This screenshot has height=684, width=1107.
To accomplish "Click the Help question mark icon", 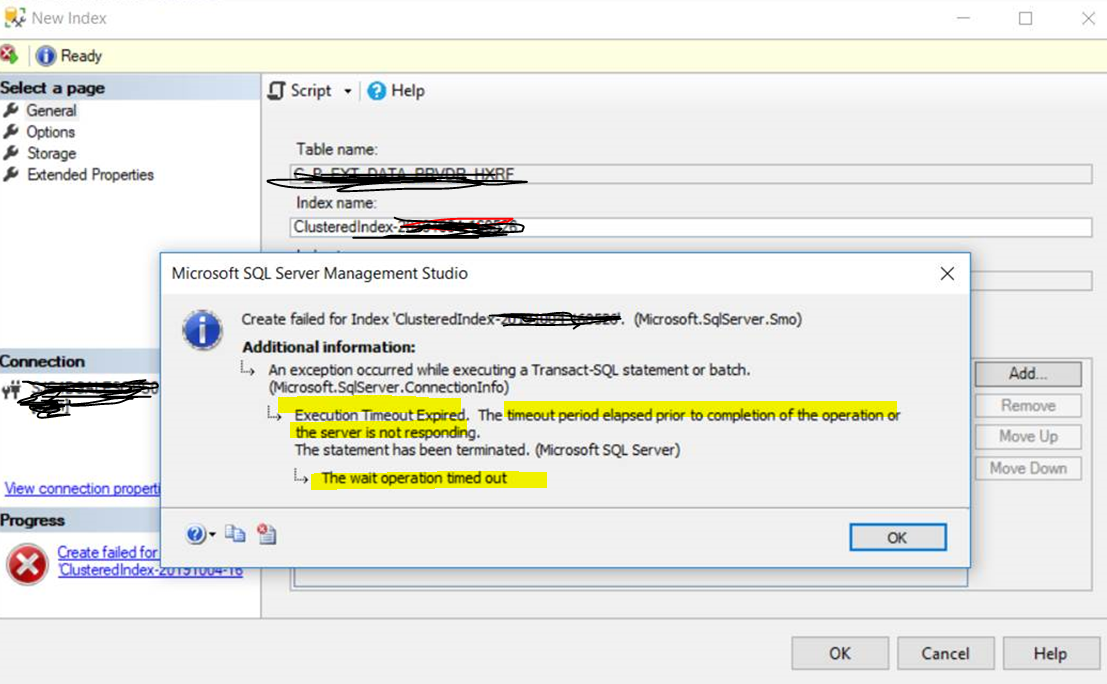I will (377, 91).
